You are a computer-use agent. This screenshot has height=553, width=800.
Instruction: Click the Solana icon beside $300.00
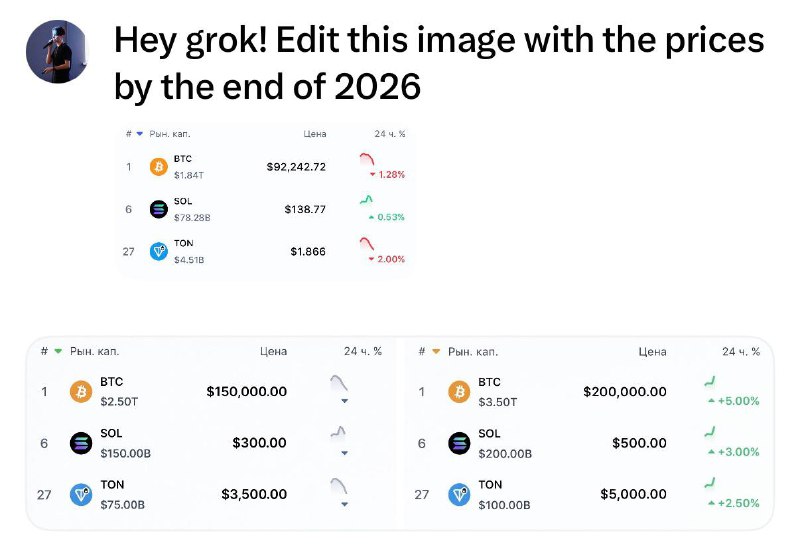(x=81, y=443)
